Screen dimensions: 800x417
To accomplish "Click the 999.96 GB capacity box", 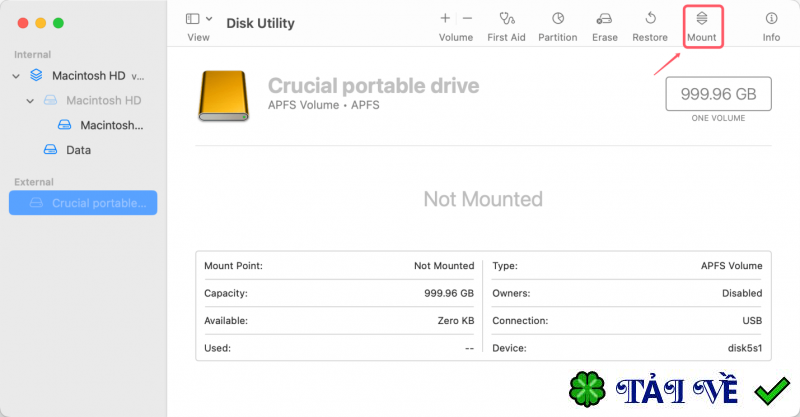I will [x=718, y=94].
